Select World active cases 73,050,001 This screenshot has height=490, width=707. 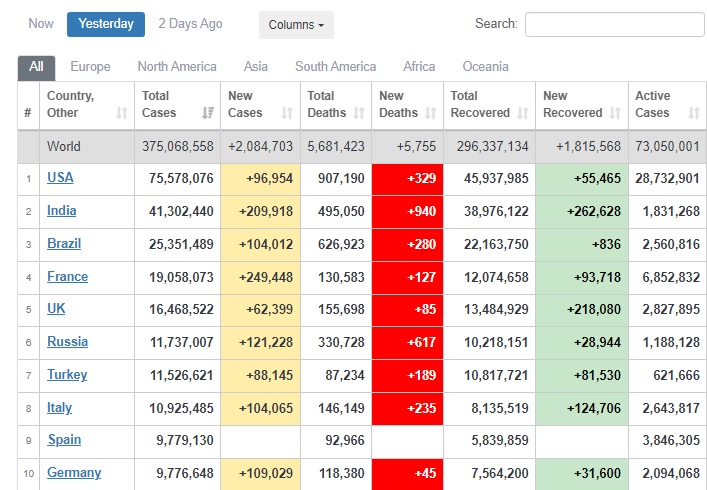click(667, 147)
